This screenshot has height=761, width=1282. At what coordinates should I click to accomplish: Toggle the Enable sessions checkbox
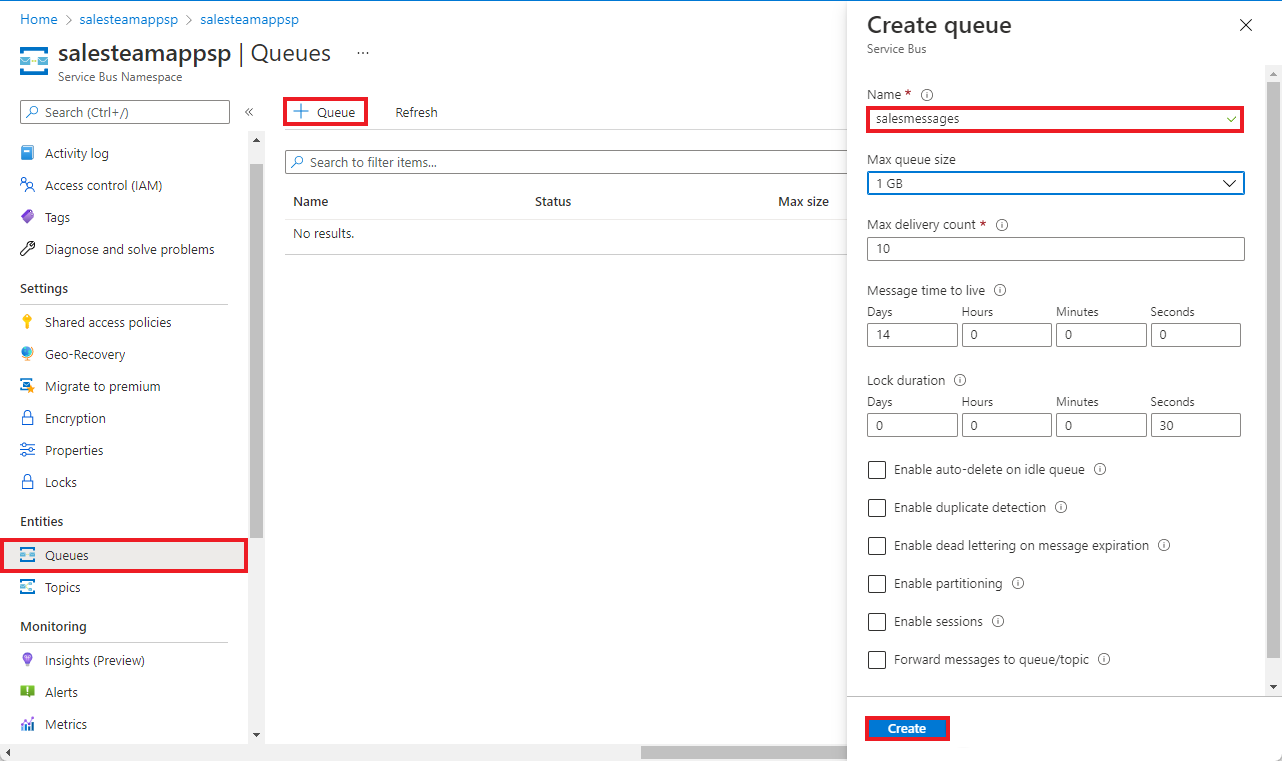877,622
